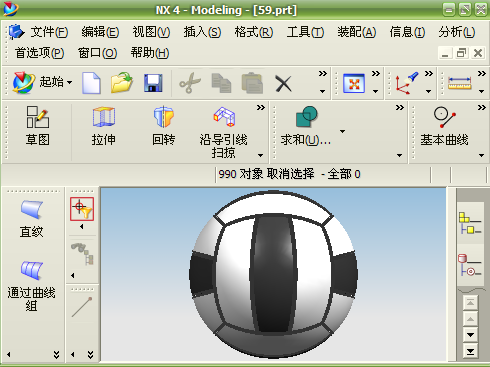
Task: Click status text 990 对象 取消选择
Action: tap(266, 174)
